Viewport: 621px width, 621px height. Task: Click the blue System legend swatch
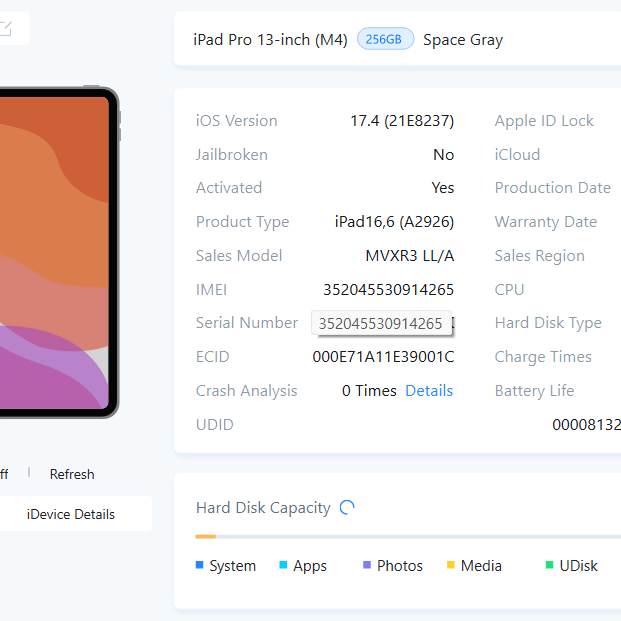point(200,565)
